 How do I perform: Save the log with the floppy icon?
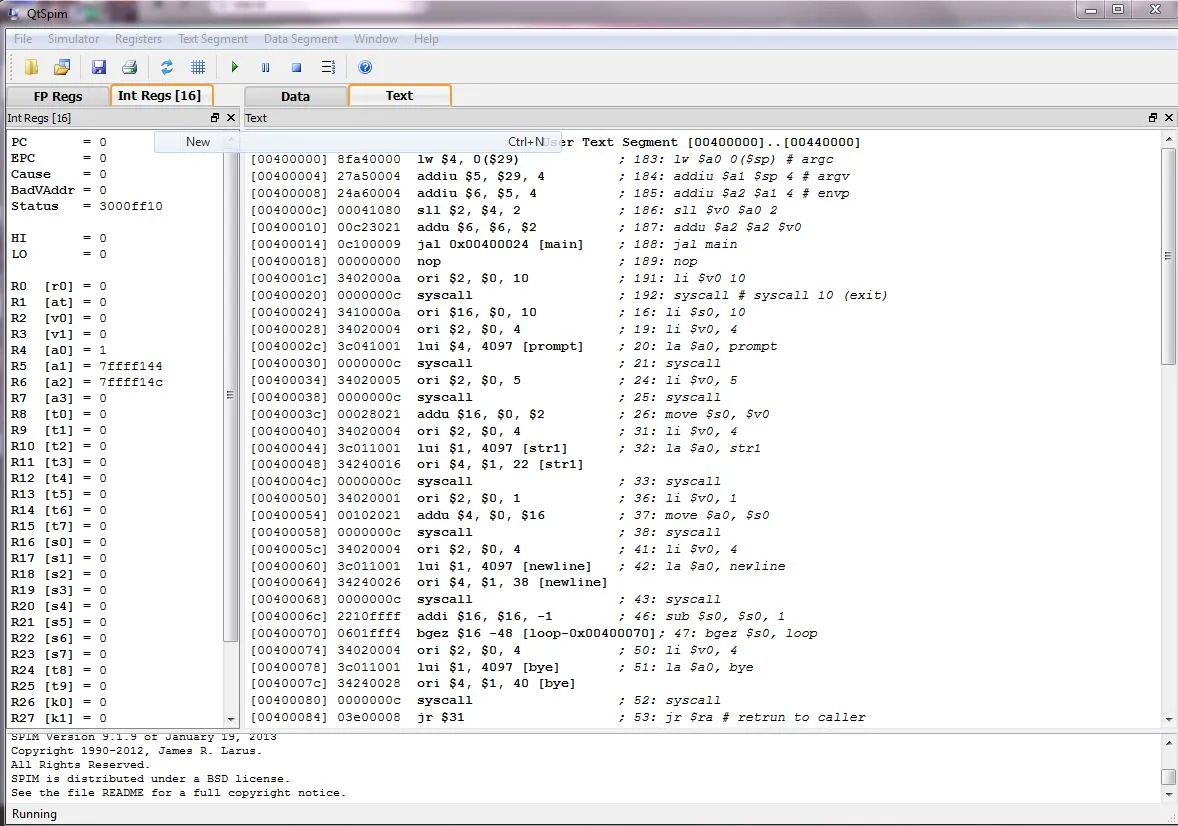pos(99,67)
